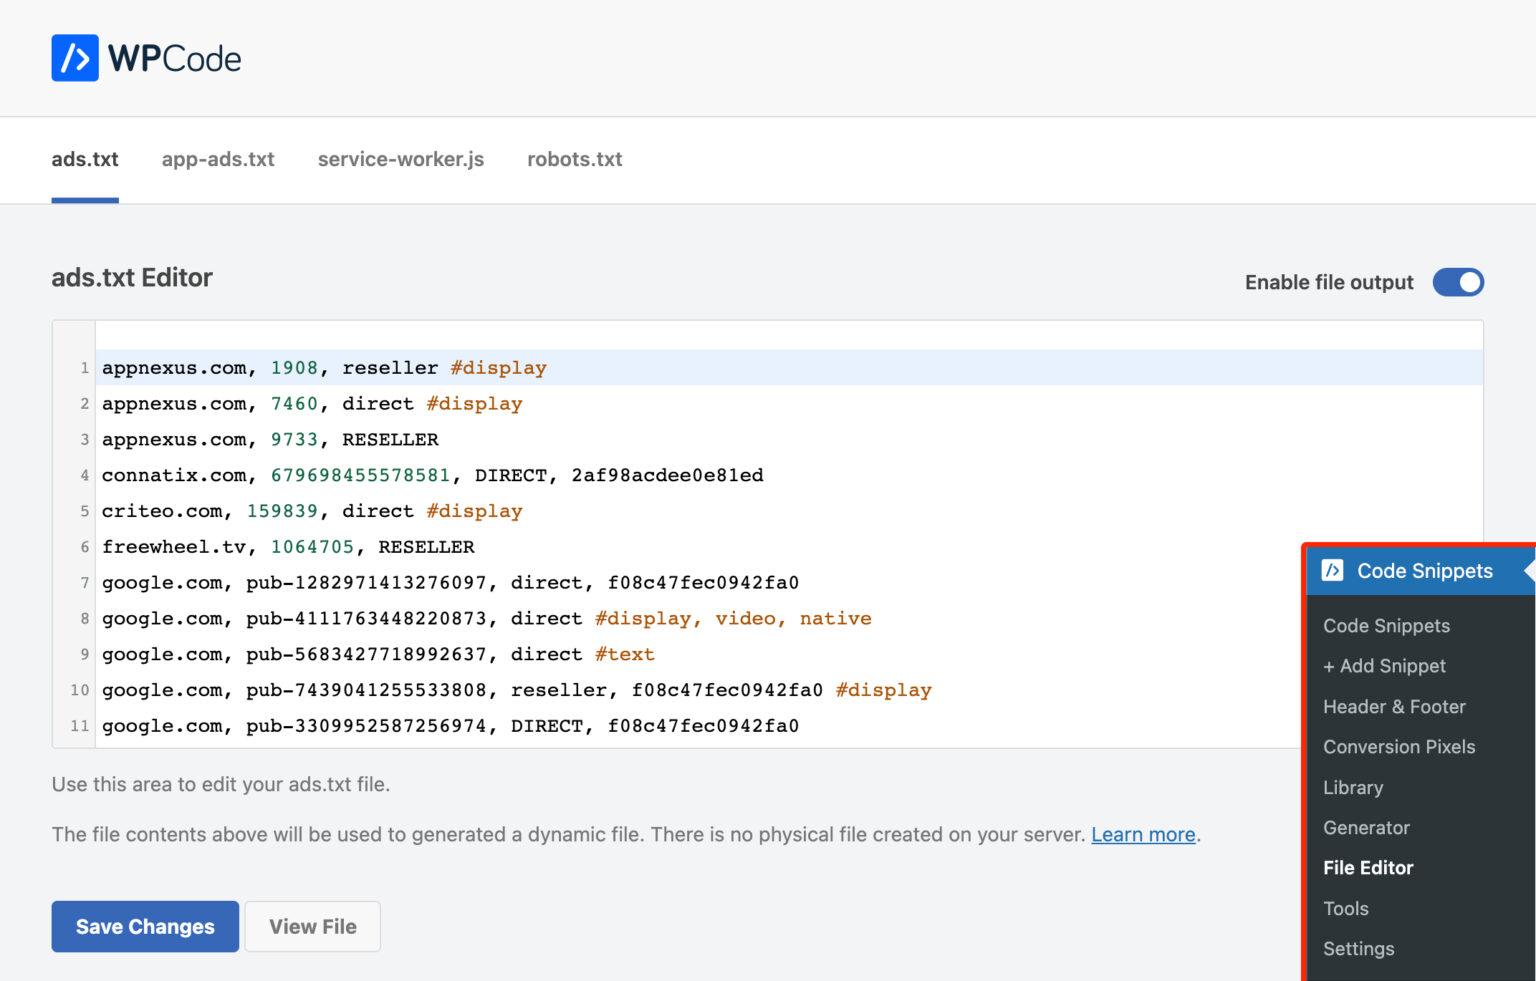Disable the Enable file output toggle
The image size is (1536, 981).
(1458, 282)
